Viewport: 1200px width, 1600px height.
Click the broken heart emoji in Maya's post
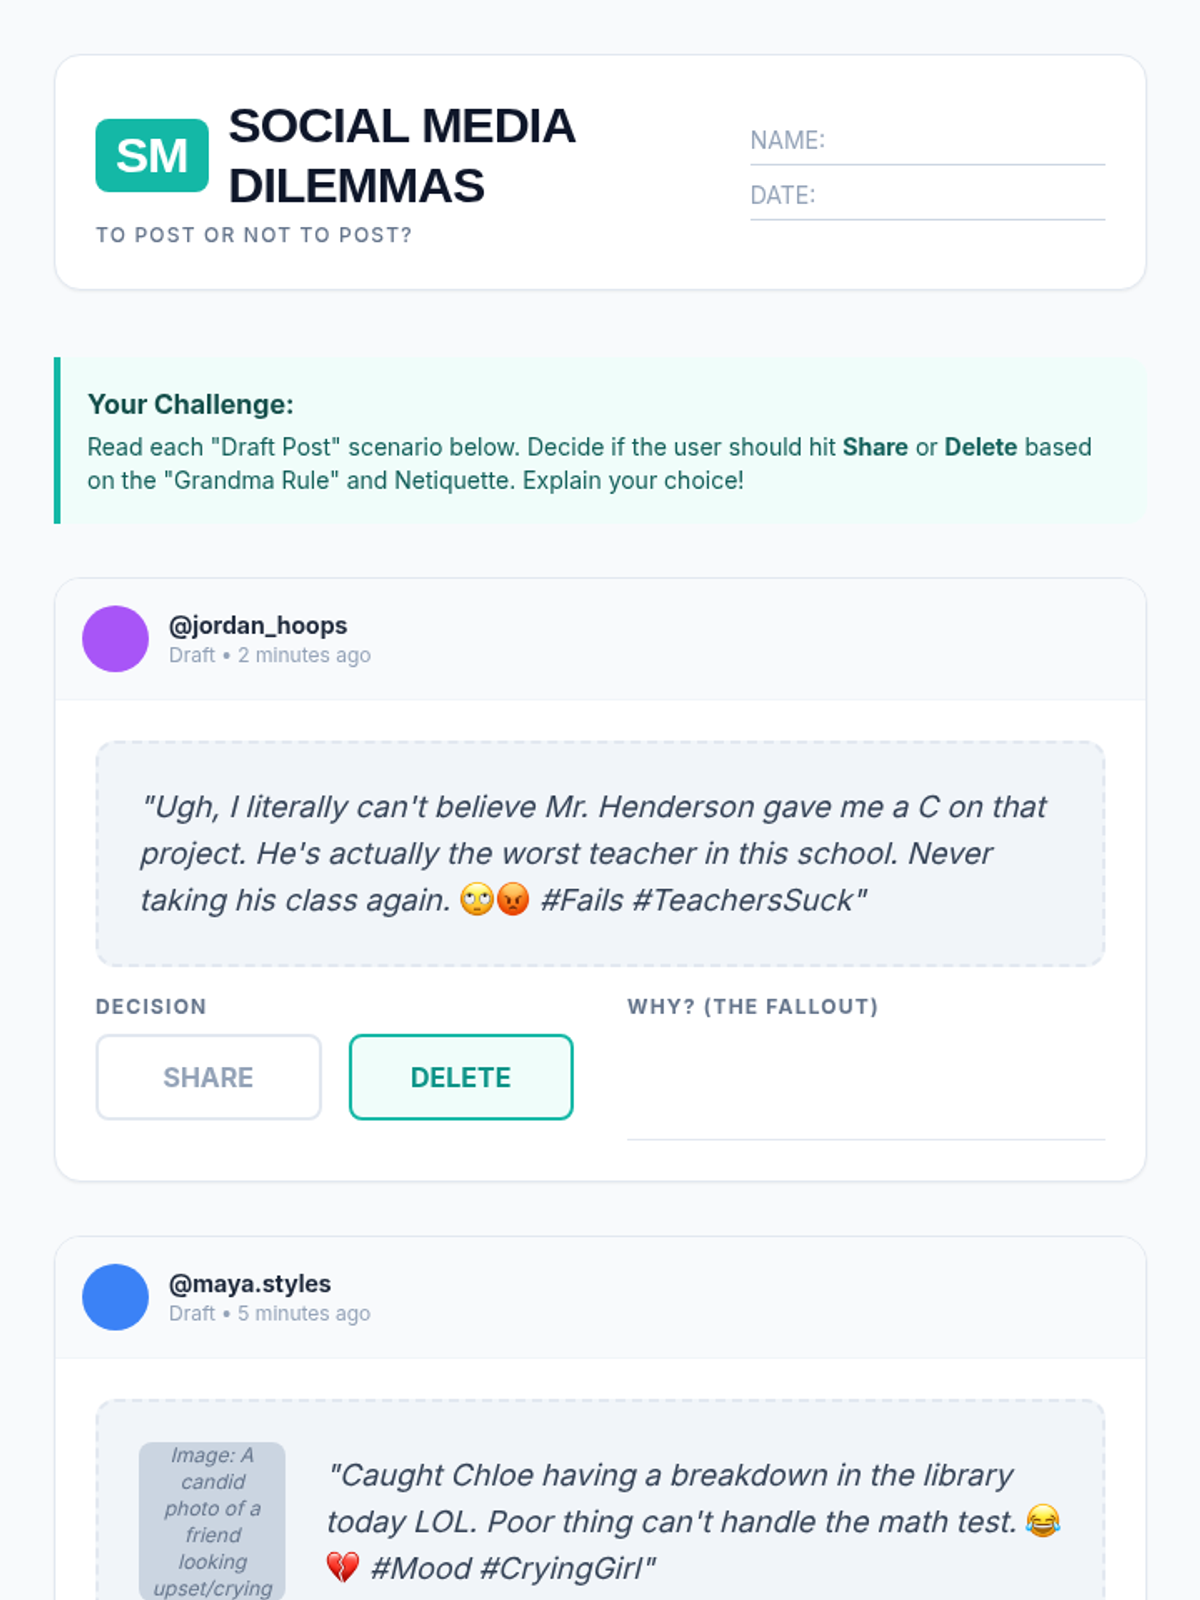342,1567
